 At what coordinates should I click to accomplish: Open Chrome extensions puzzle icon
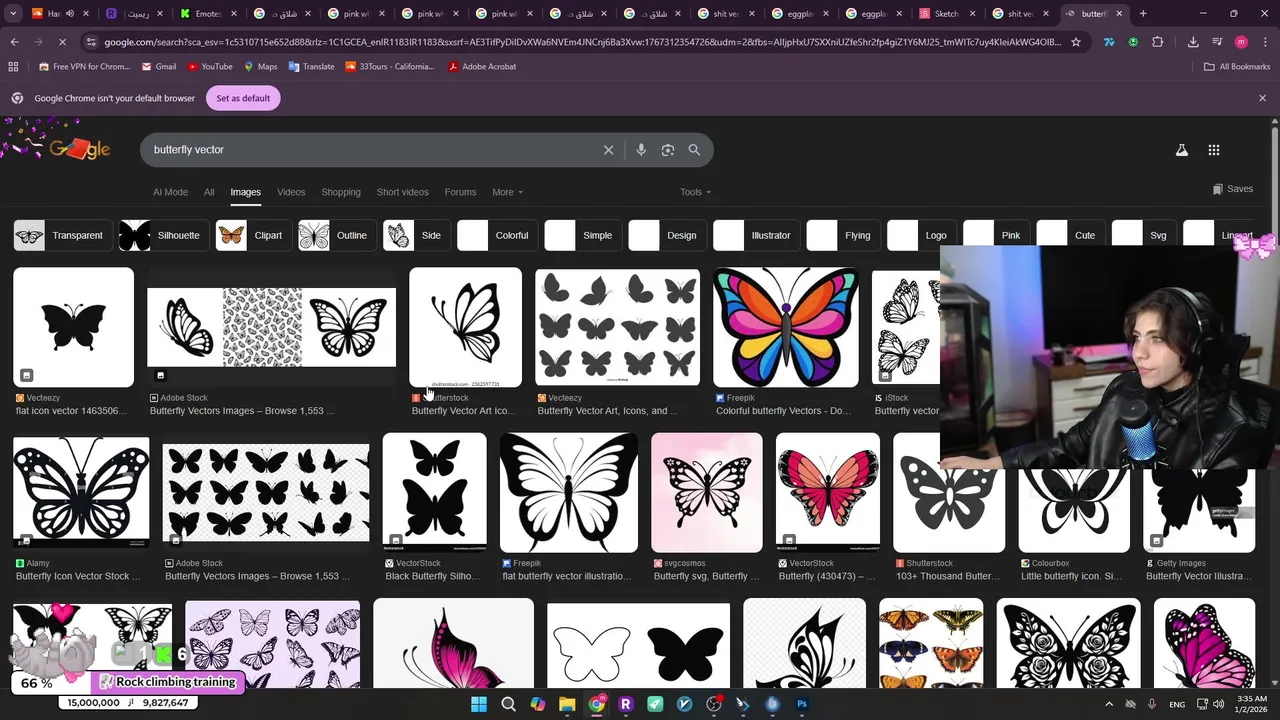pyautogui.click(x=1157, y=42)
